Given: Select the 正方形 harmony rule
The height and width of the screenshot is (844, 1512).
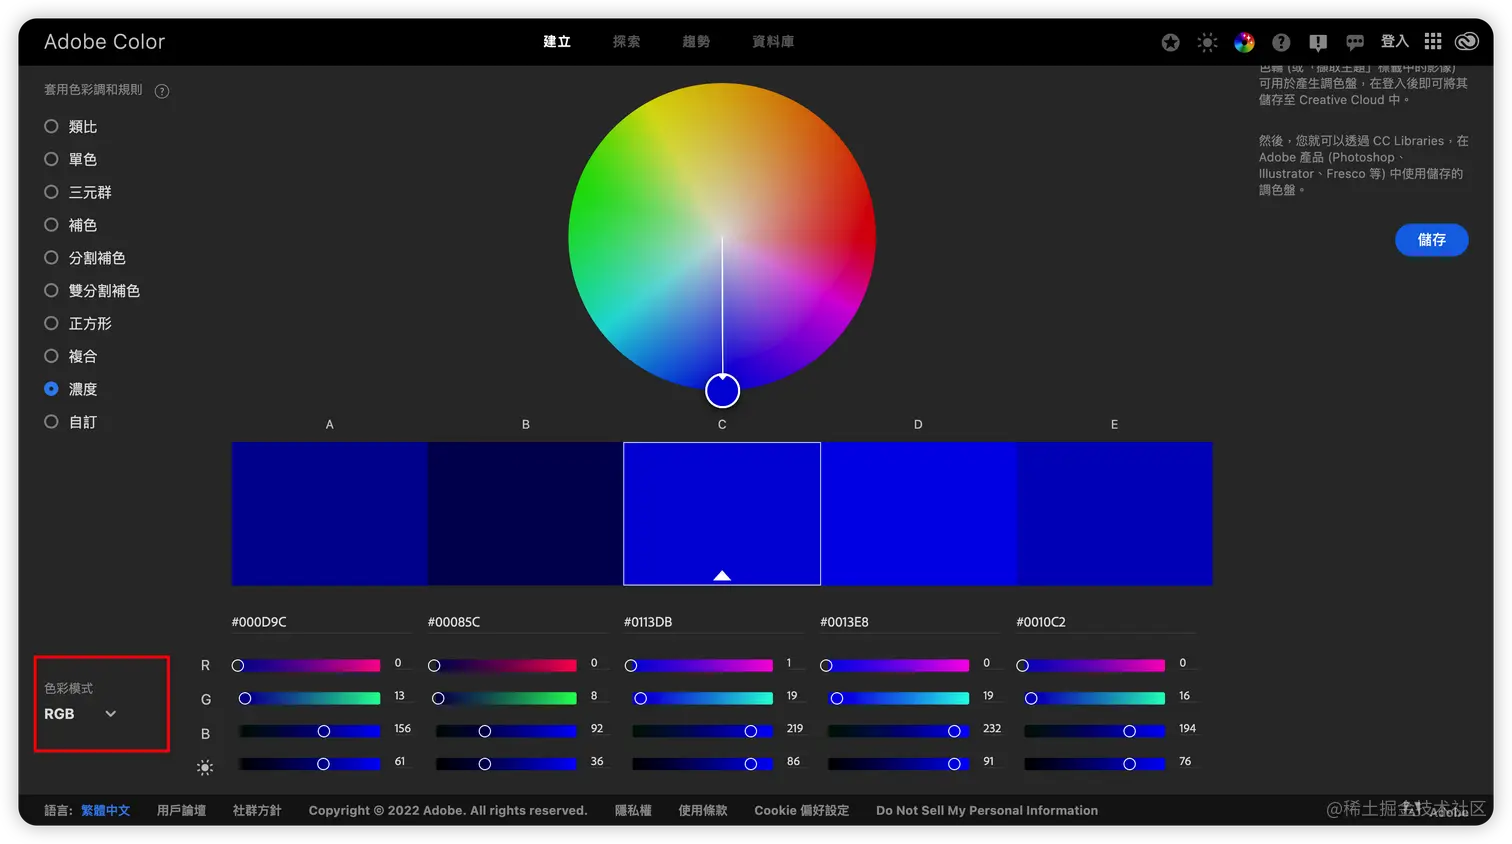Looking at the screenshot, I should click(78, 324).
